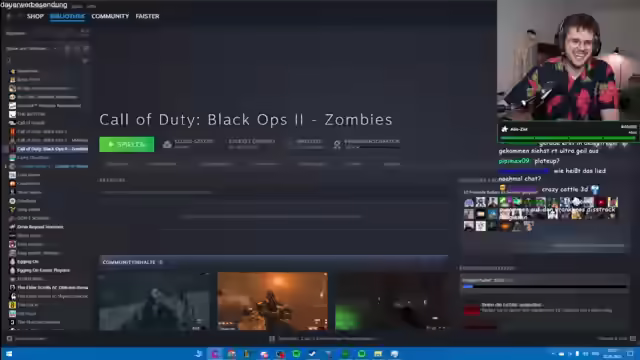
Task: Click the achievements progress bar on right
Action: pos(544,287)
